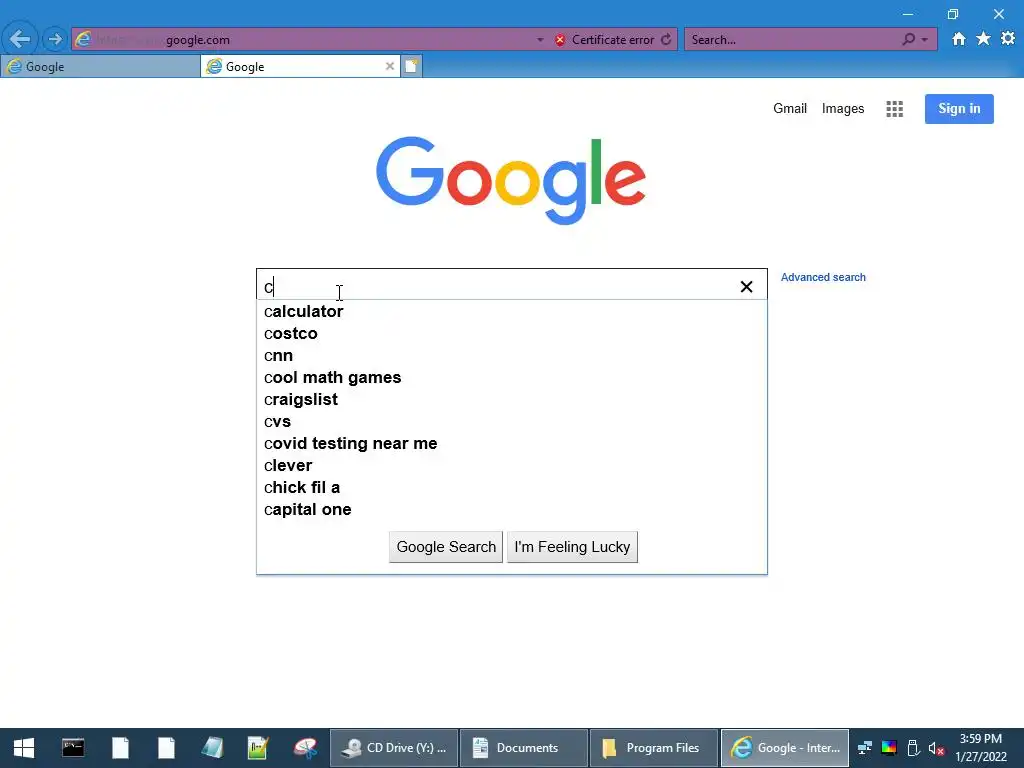Open the network tray icon
Image resolution: width=1024 pixels, height=768 pixels.
865,748
